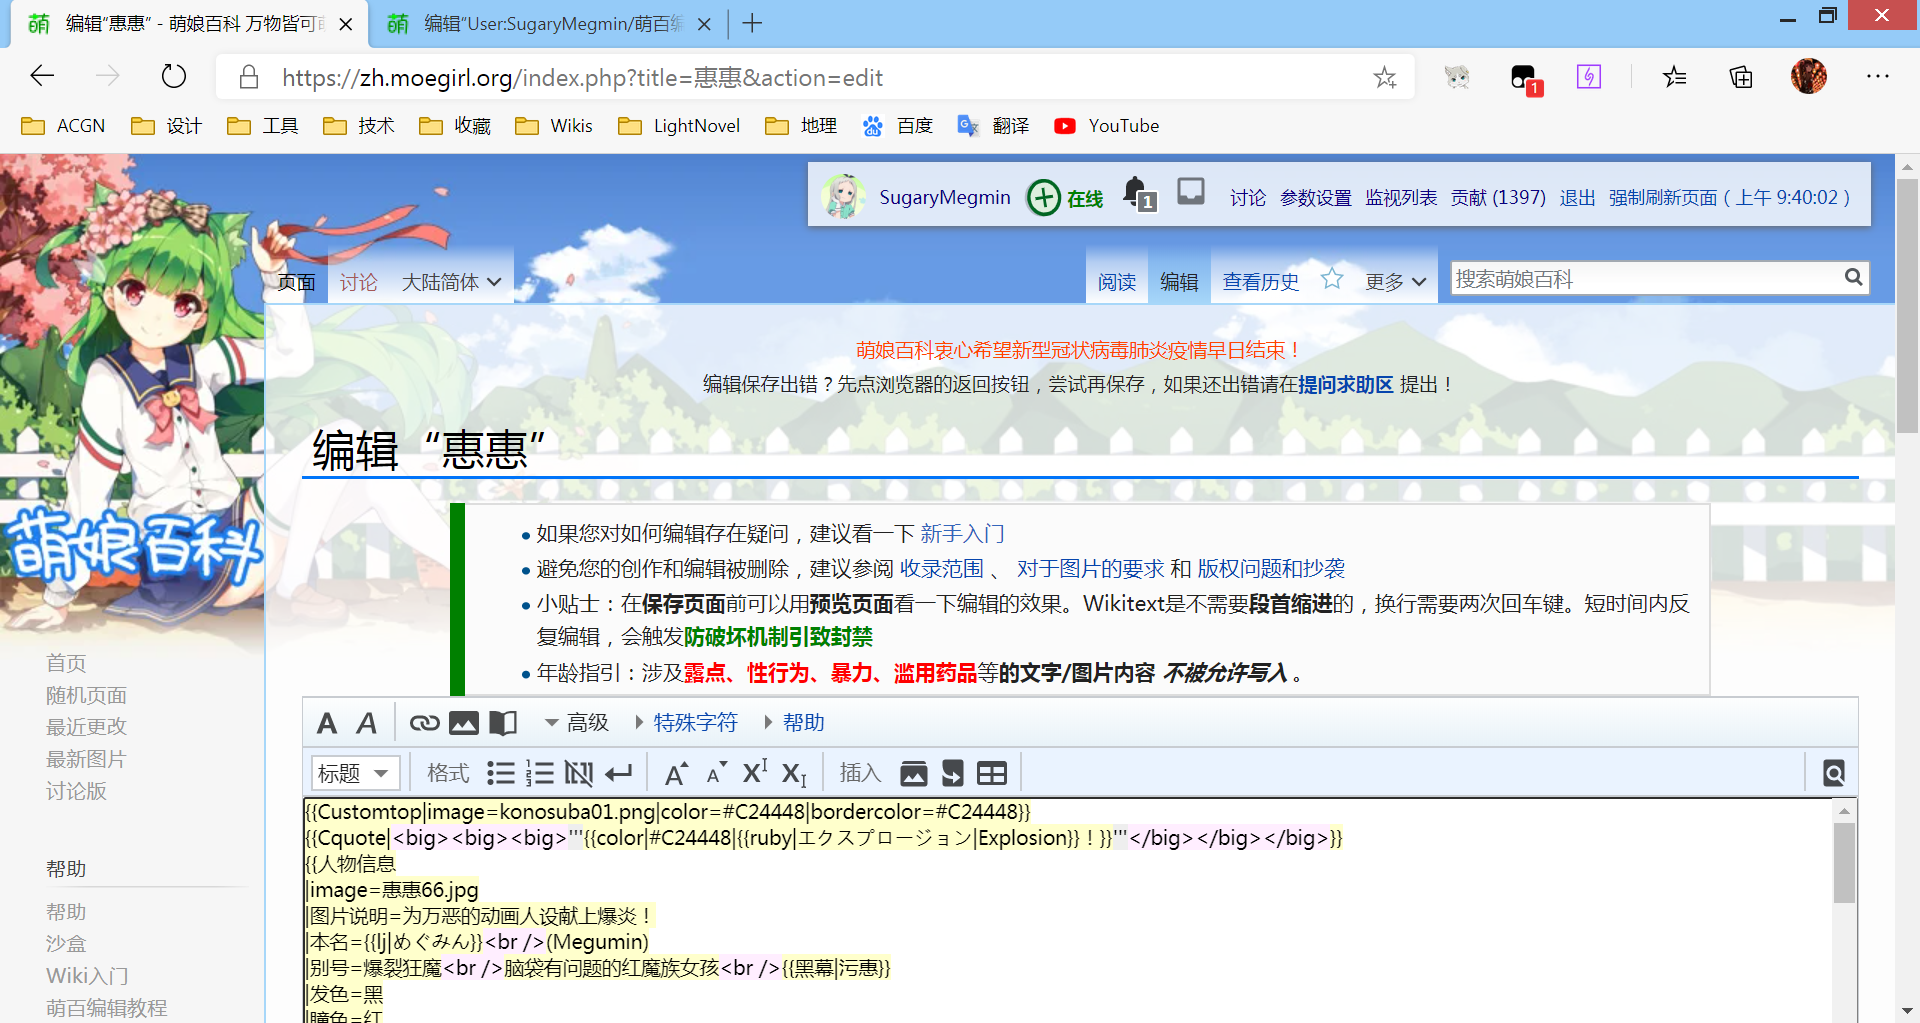
Task: Expand the 更多 more actions menu
Action: tap(1395, 282)
